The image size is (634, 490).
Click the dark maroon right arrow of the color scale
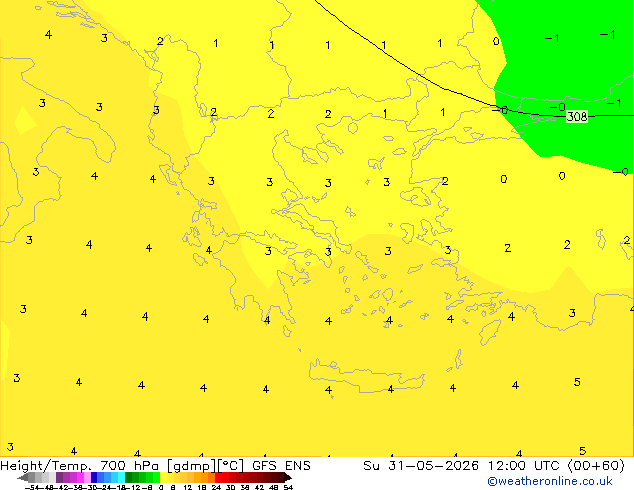288,478
